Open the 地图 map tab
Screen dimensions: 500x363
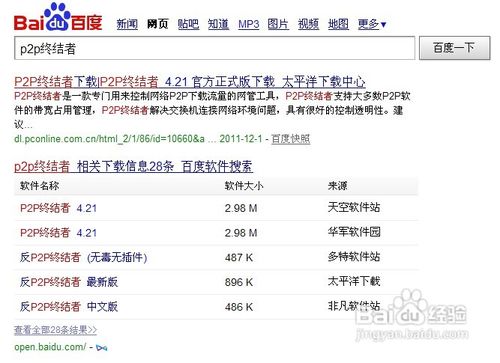tap(338, 24)
